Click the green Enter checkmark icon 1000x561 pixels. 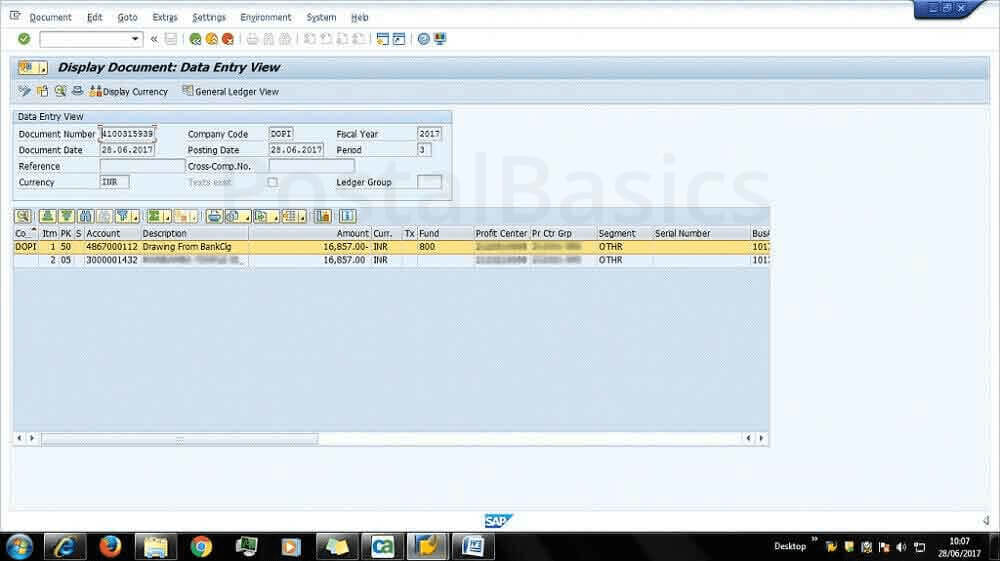pos(24,39)
